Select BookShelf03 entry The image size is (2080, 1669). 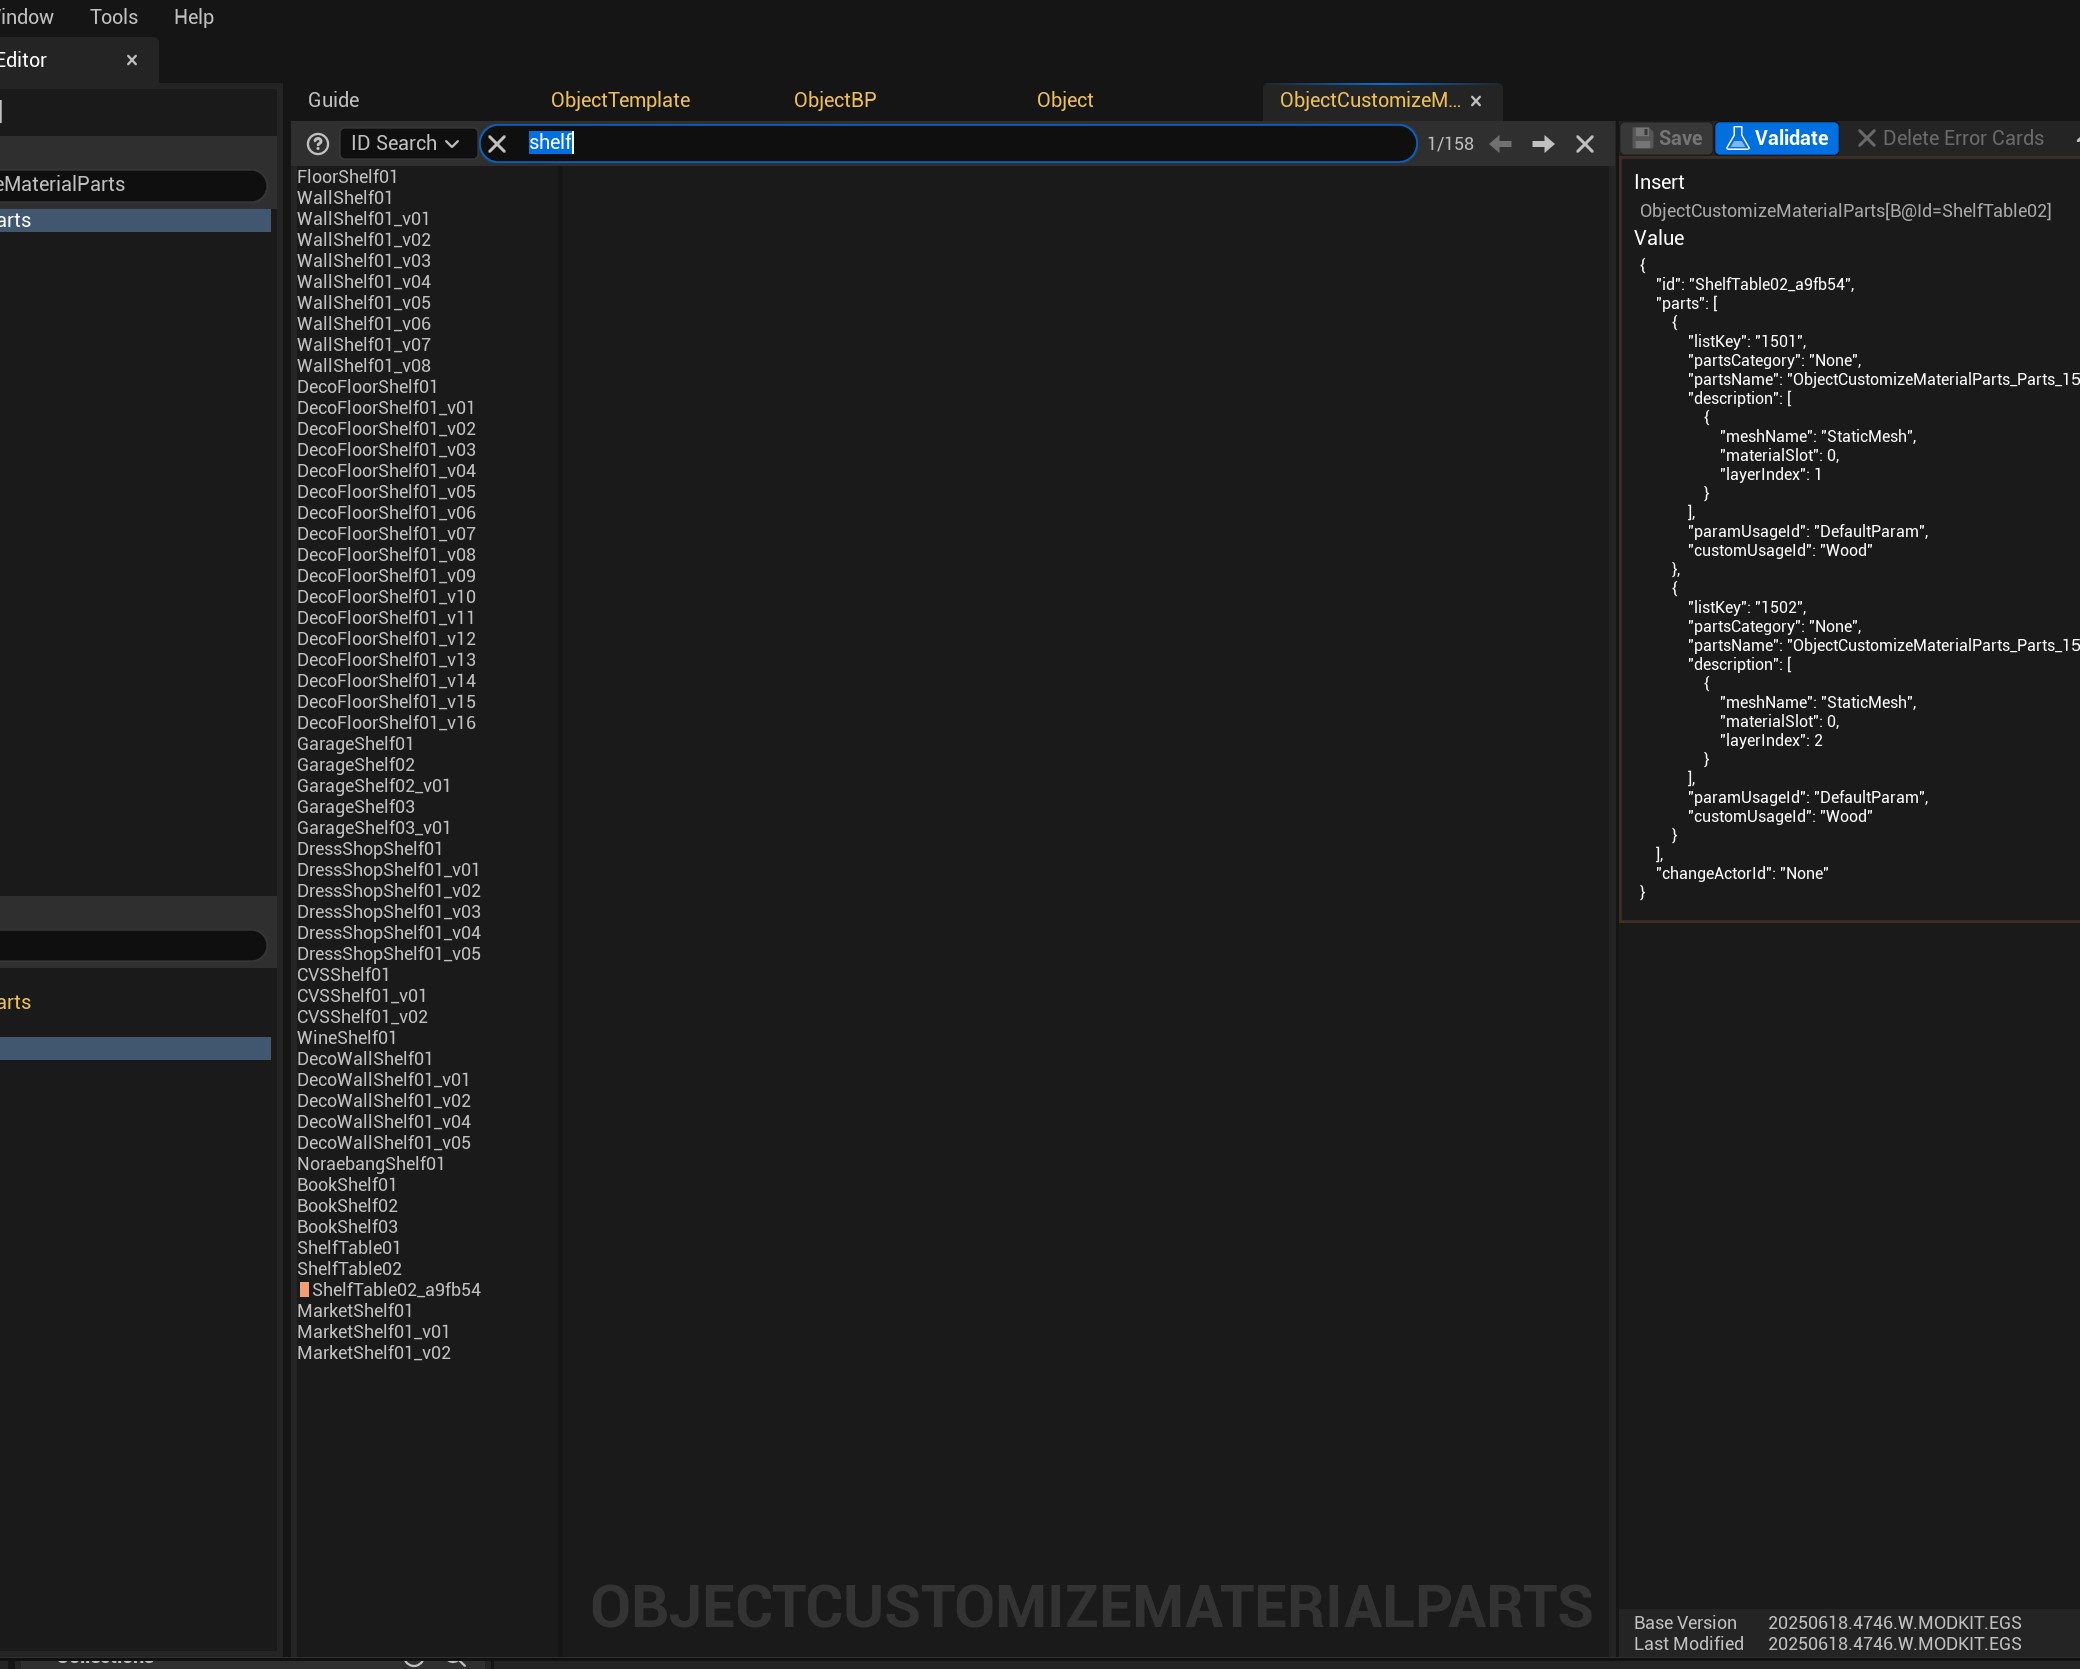(x=347, y=1227)
